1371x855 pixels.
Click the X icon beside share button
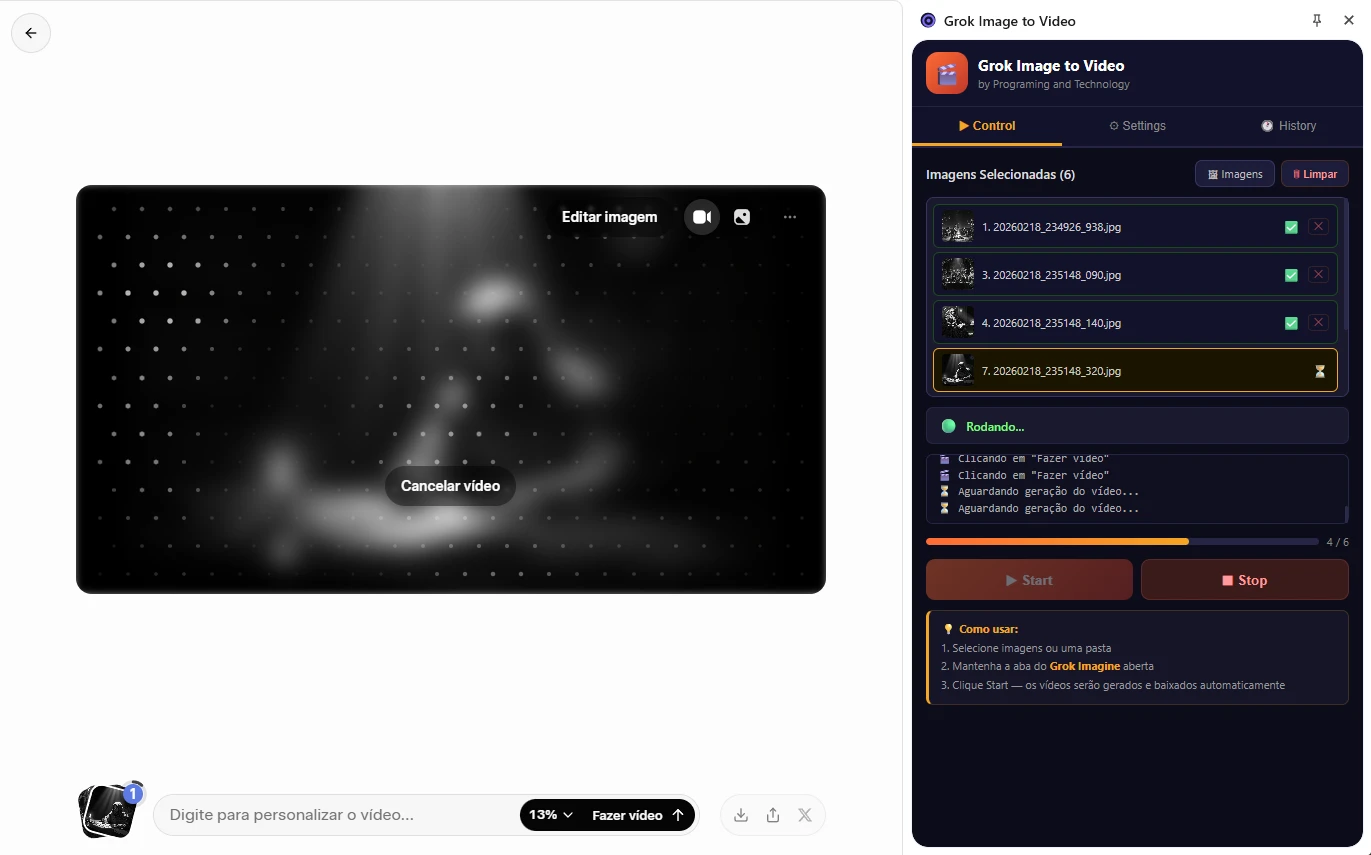pos(805,815)
